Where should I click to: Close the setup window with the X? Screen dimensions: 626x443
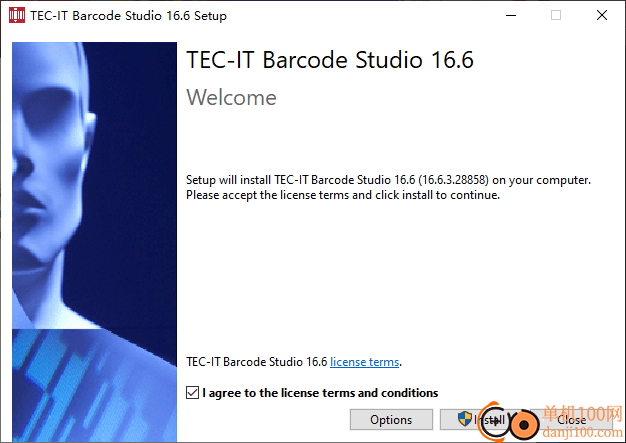[x=602, y=16]
